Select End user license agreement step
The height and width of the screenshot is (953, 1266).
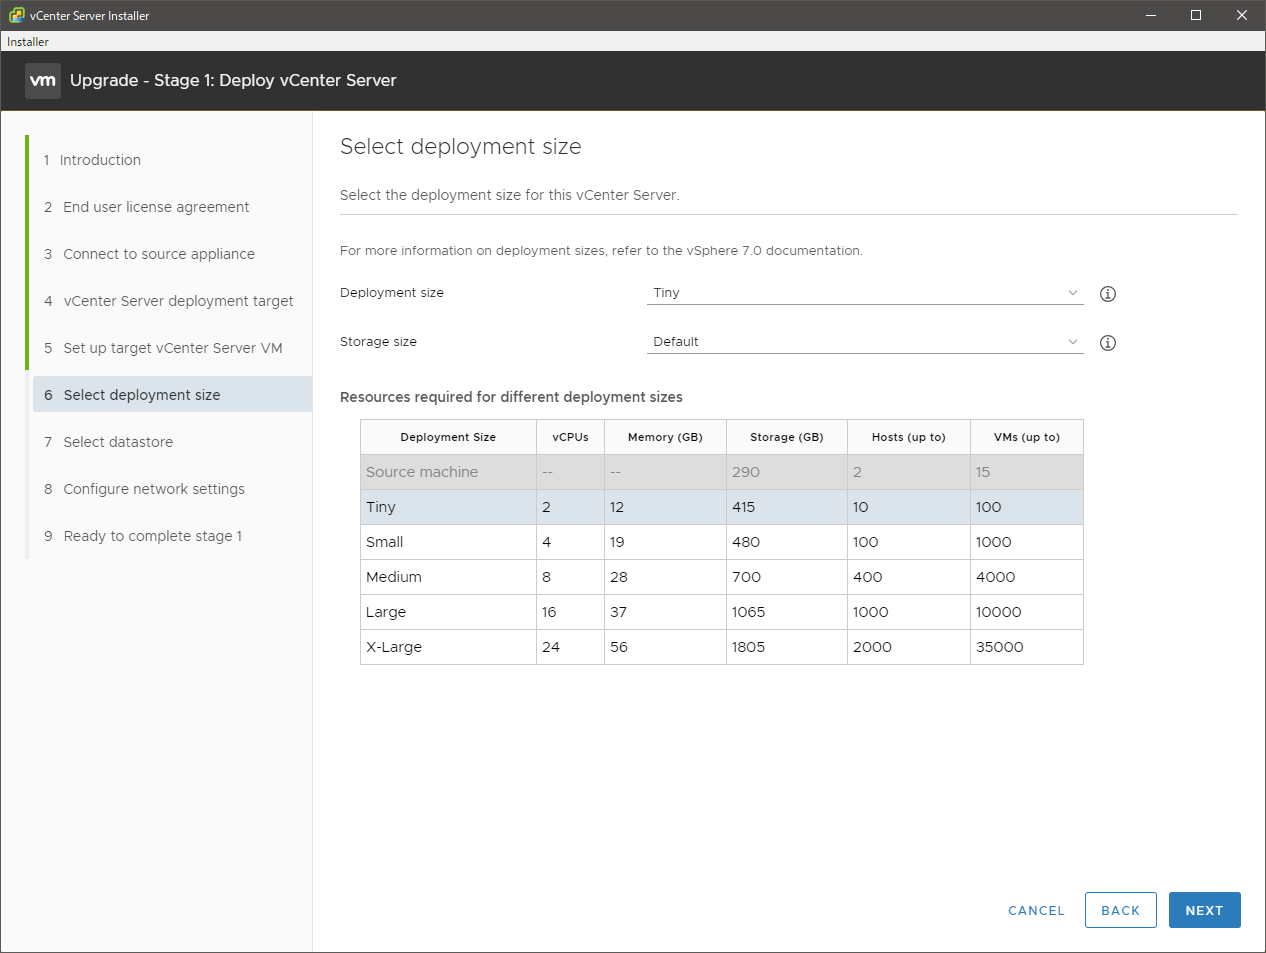click(x=156, y=207)
